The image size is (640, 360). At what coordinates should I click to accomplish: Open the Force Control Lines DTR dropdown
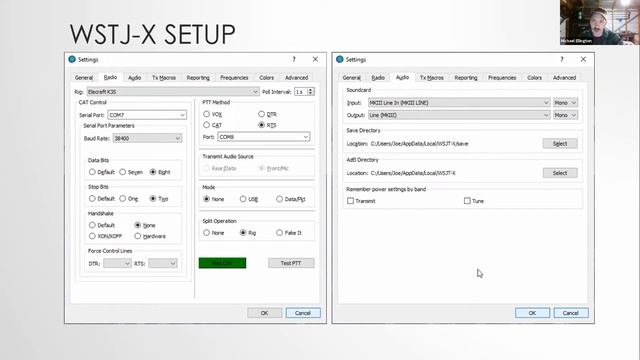117,263
